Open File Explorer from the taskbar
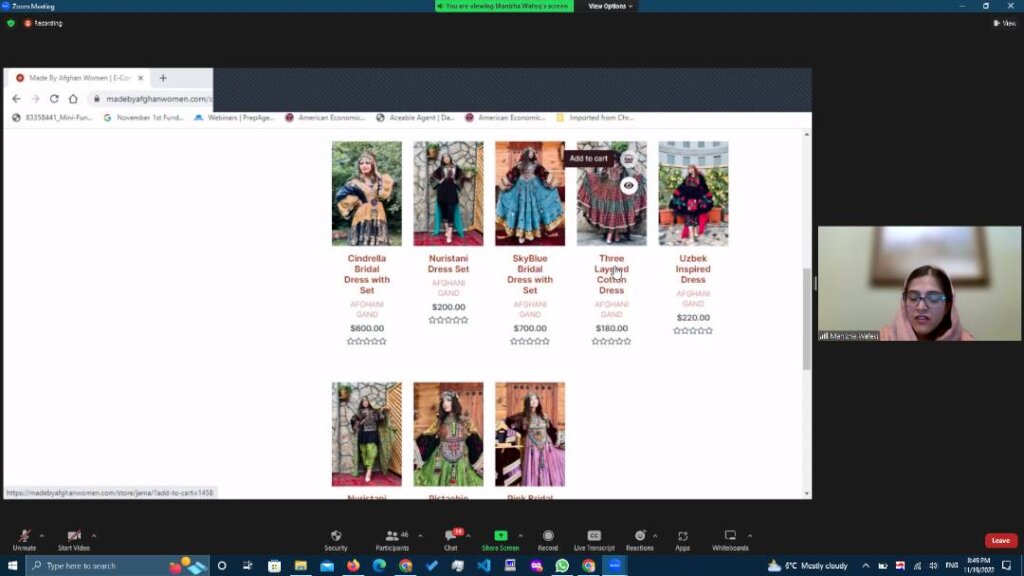Viewport: 1024px width, 576px height. point(300,566)
